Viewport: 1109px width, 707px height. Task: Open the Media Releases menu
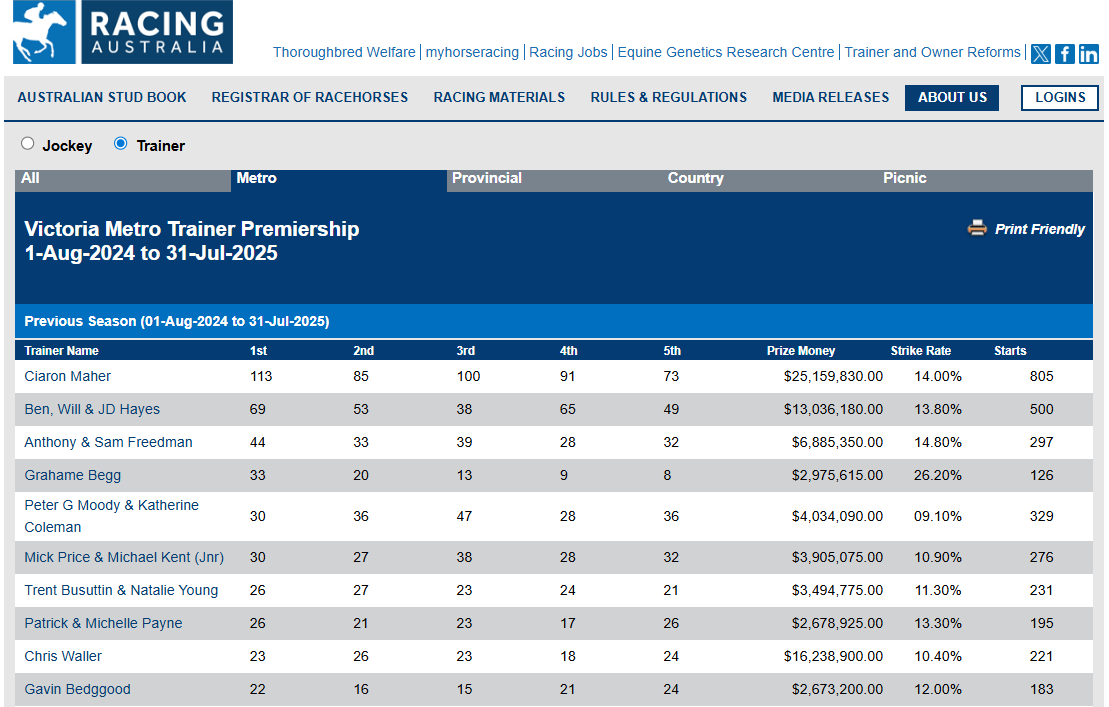click(830, 97)
